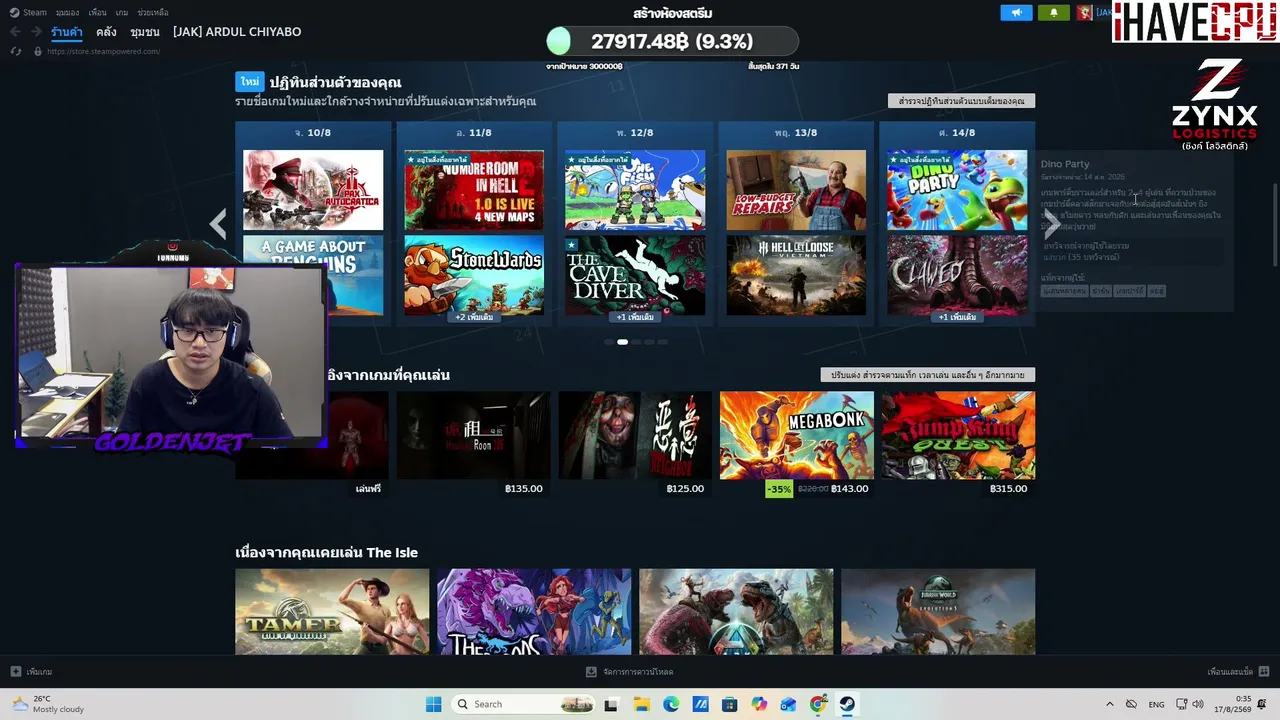Click the back navigation arrow
Image resolution: width=1280 pixels, height=720 pixels.
[15, 32]
